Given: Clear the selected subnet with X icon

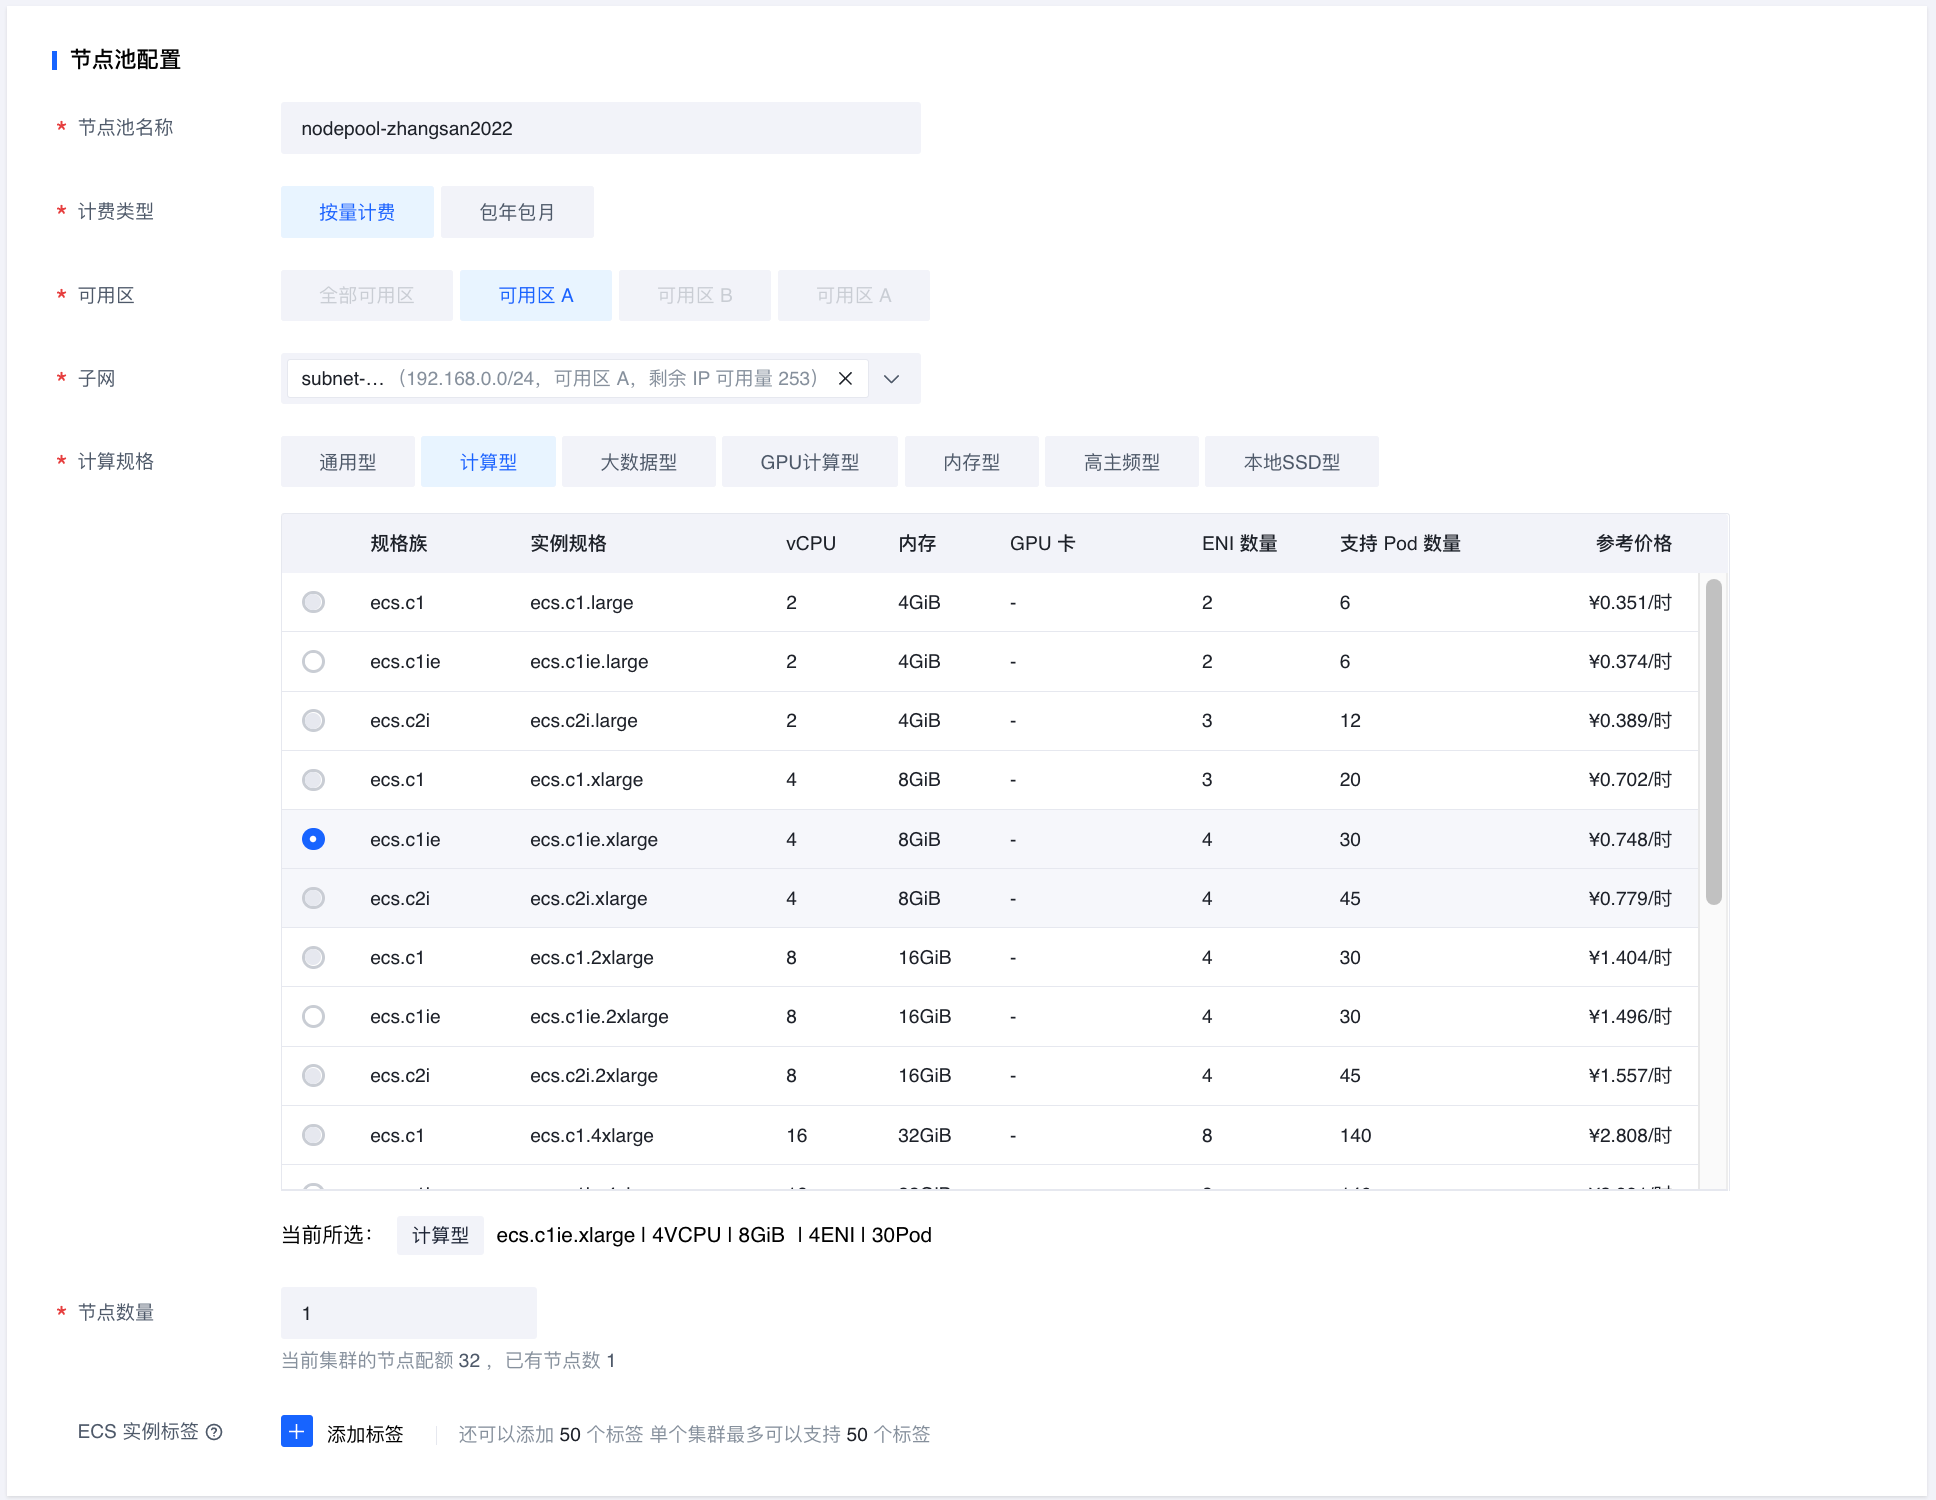Looking at the screenshot, I should click(845, 378).
